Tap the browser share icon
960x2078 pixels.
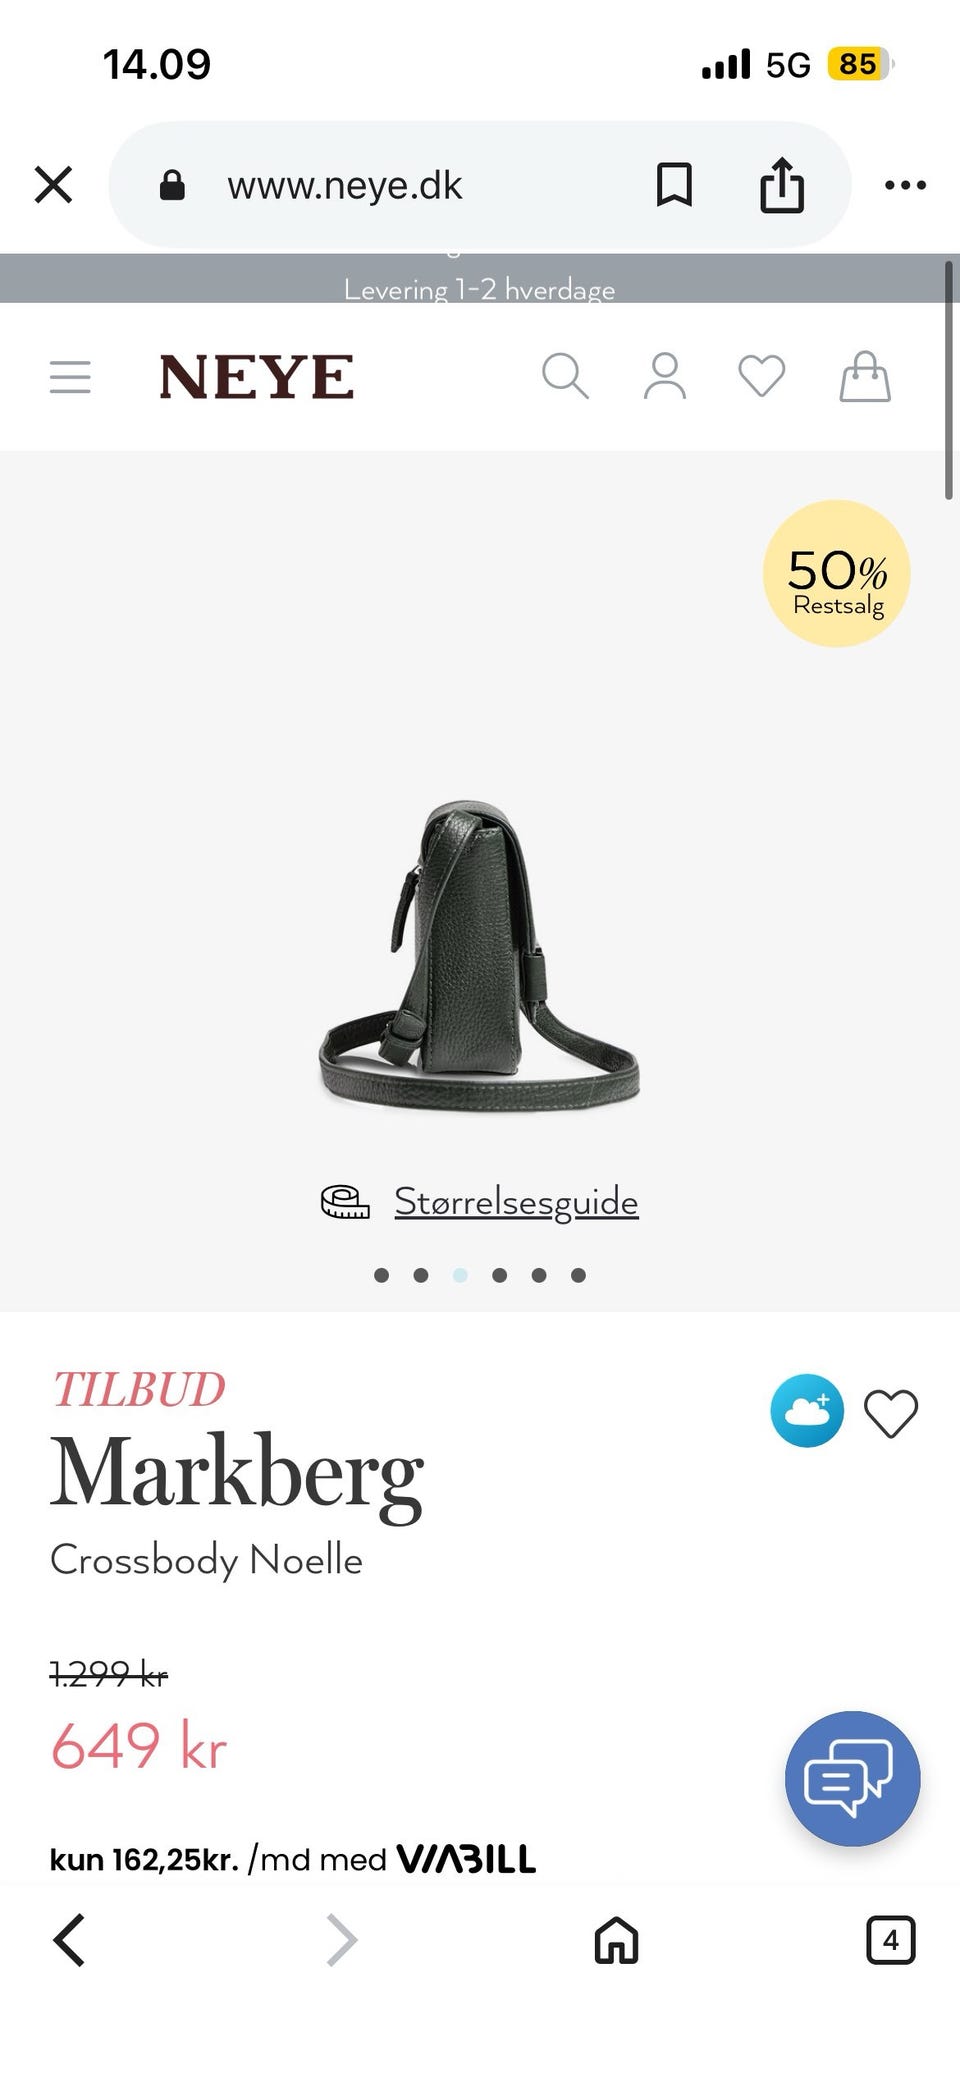coord(782,185)
